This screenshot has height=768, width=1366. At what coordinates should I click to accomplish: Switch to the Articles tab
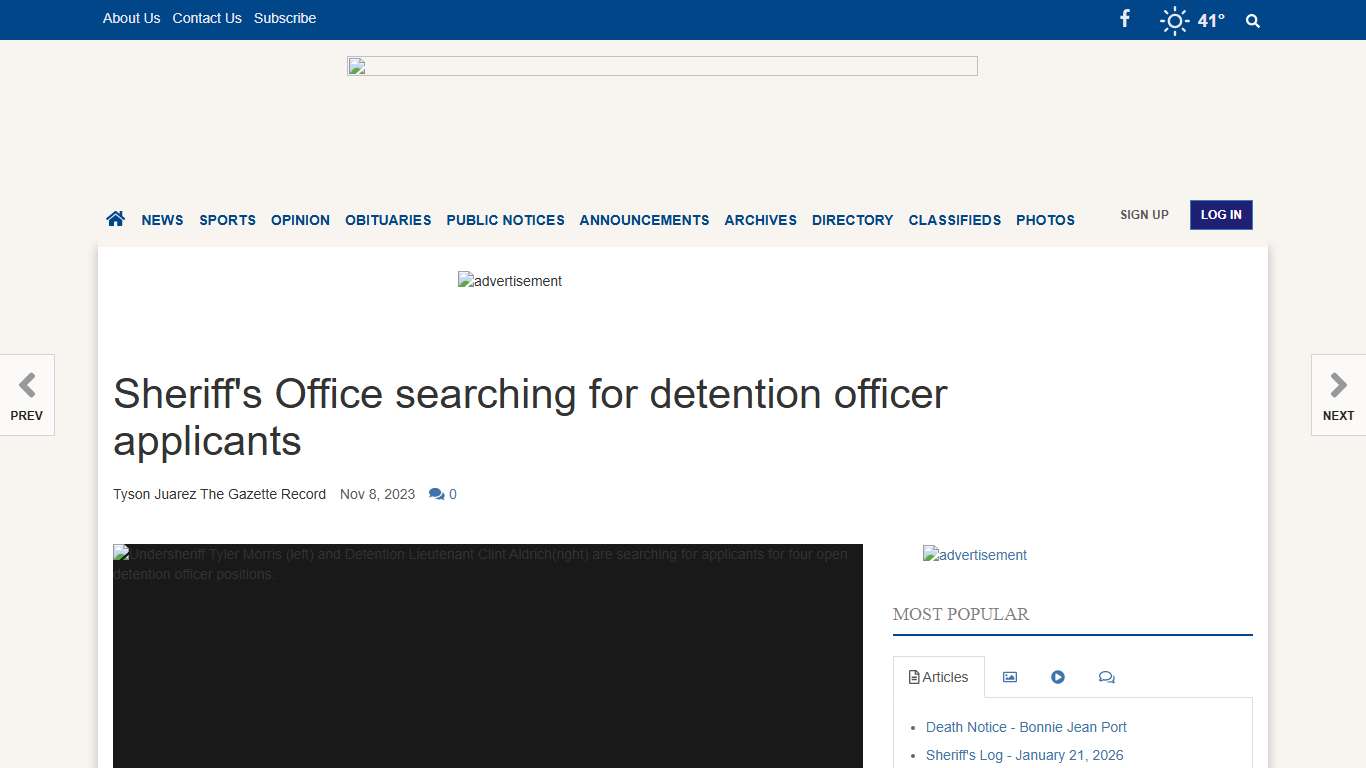pos(938,677)
